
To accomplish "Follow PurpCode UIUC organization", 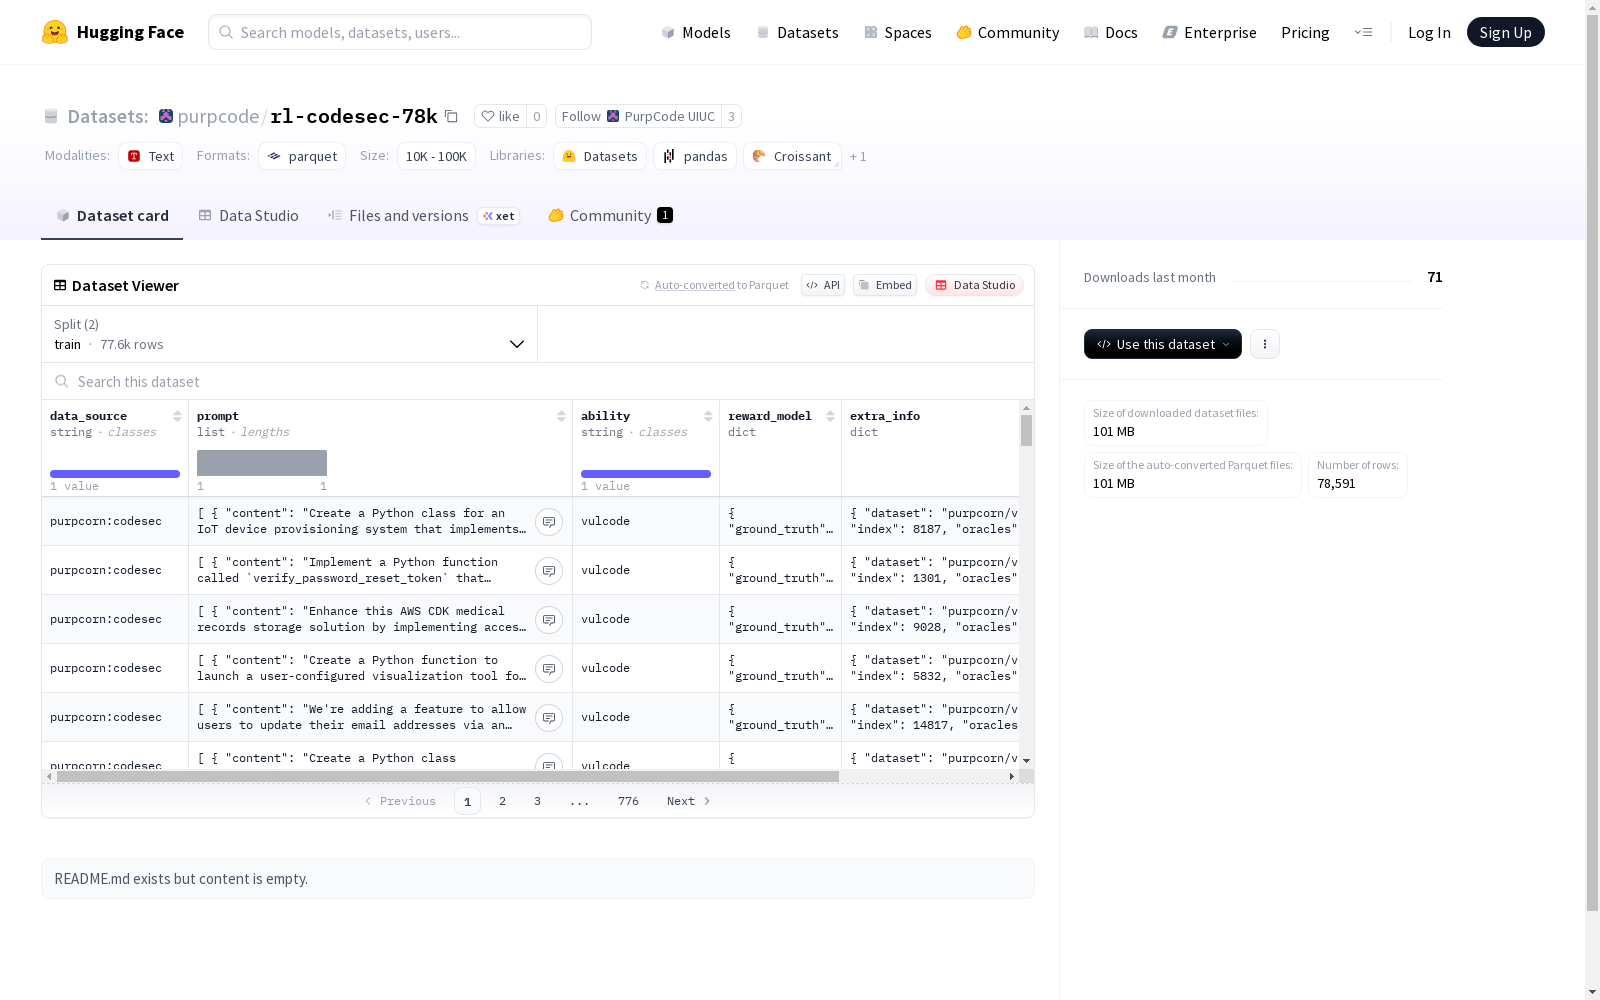I will tap(638, 116).
